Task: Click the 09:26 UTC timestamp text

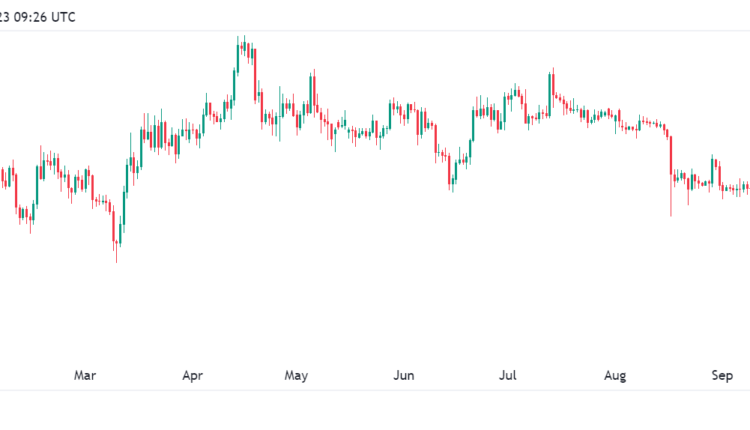Action: (x=40, y=17)
